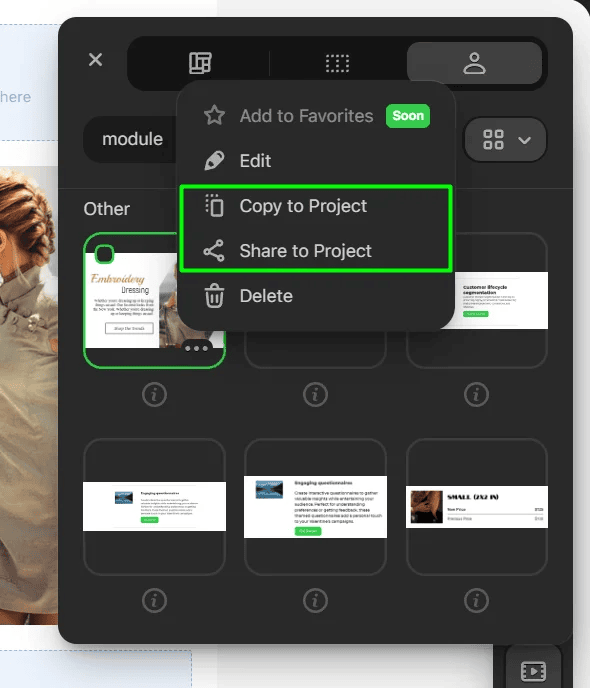This screenshot has width=590, height=688.
Task: Click the star favorites icon
Action: [215, 115]
